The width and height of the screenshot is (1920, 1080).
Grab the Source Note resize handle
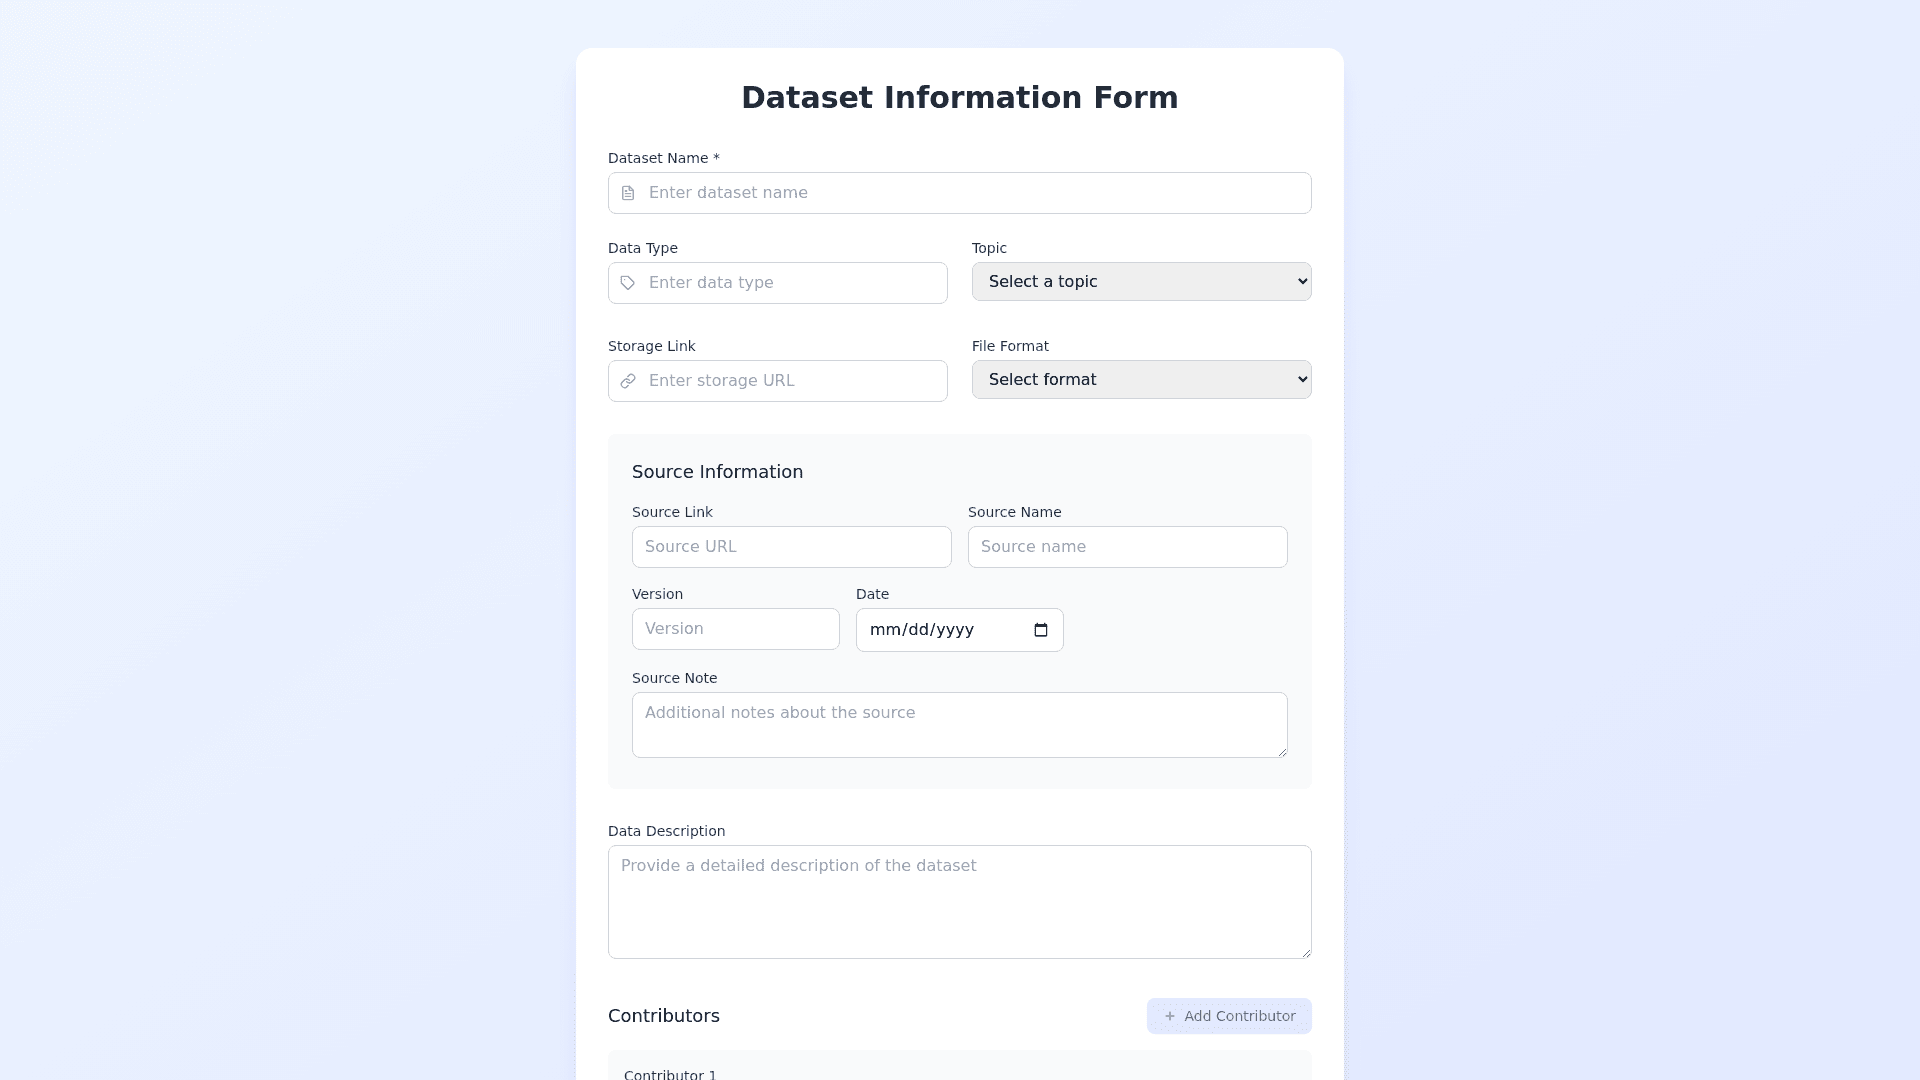point(1282,752)
